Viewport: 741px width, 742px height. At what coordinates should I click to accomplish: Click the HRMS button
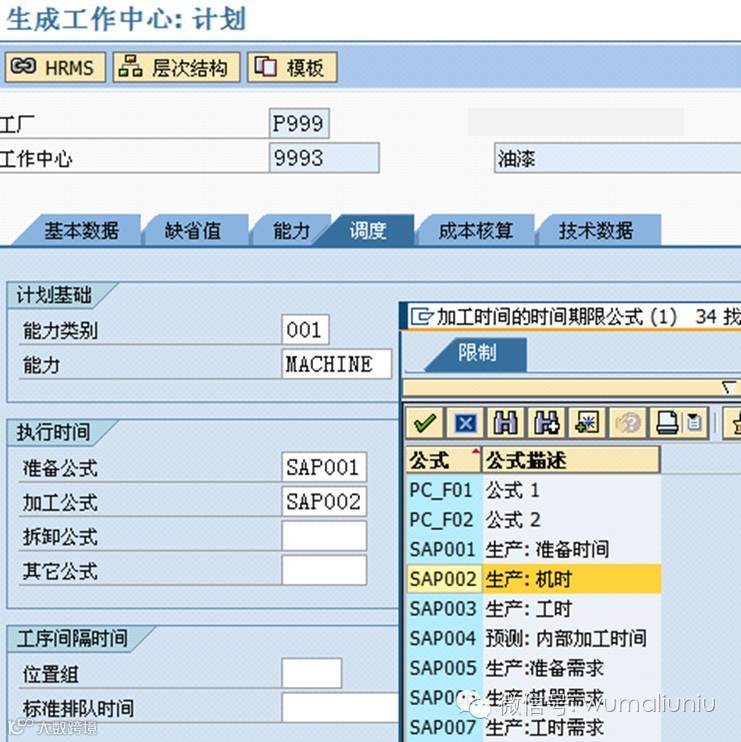tap(55, 67)
